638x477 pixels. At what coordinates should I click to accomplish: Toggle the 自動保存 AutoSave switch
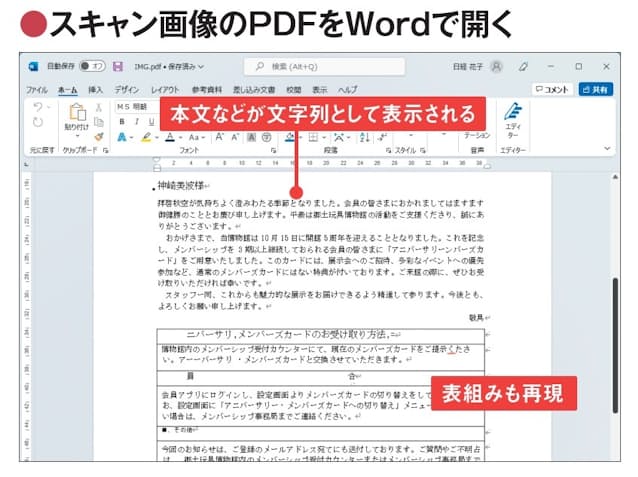tap(92, 66)
